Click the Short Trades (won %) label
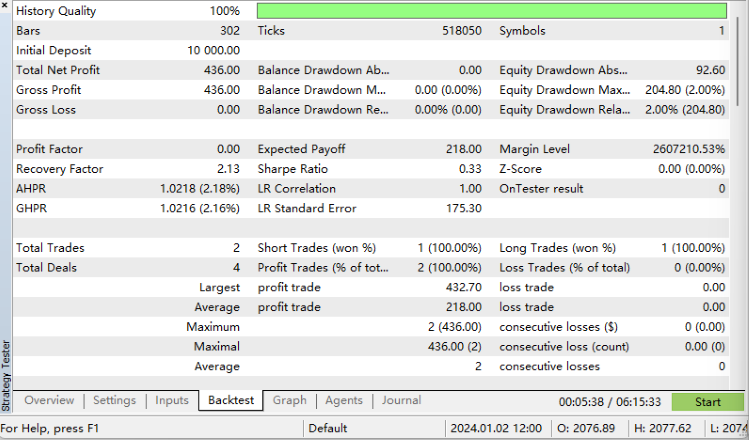The image size is (749, 440). pyautogui.click(x=317, y=248)
